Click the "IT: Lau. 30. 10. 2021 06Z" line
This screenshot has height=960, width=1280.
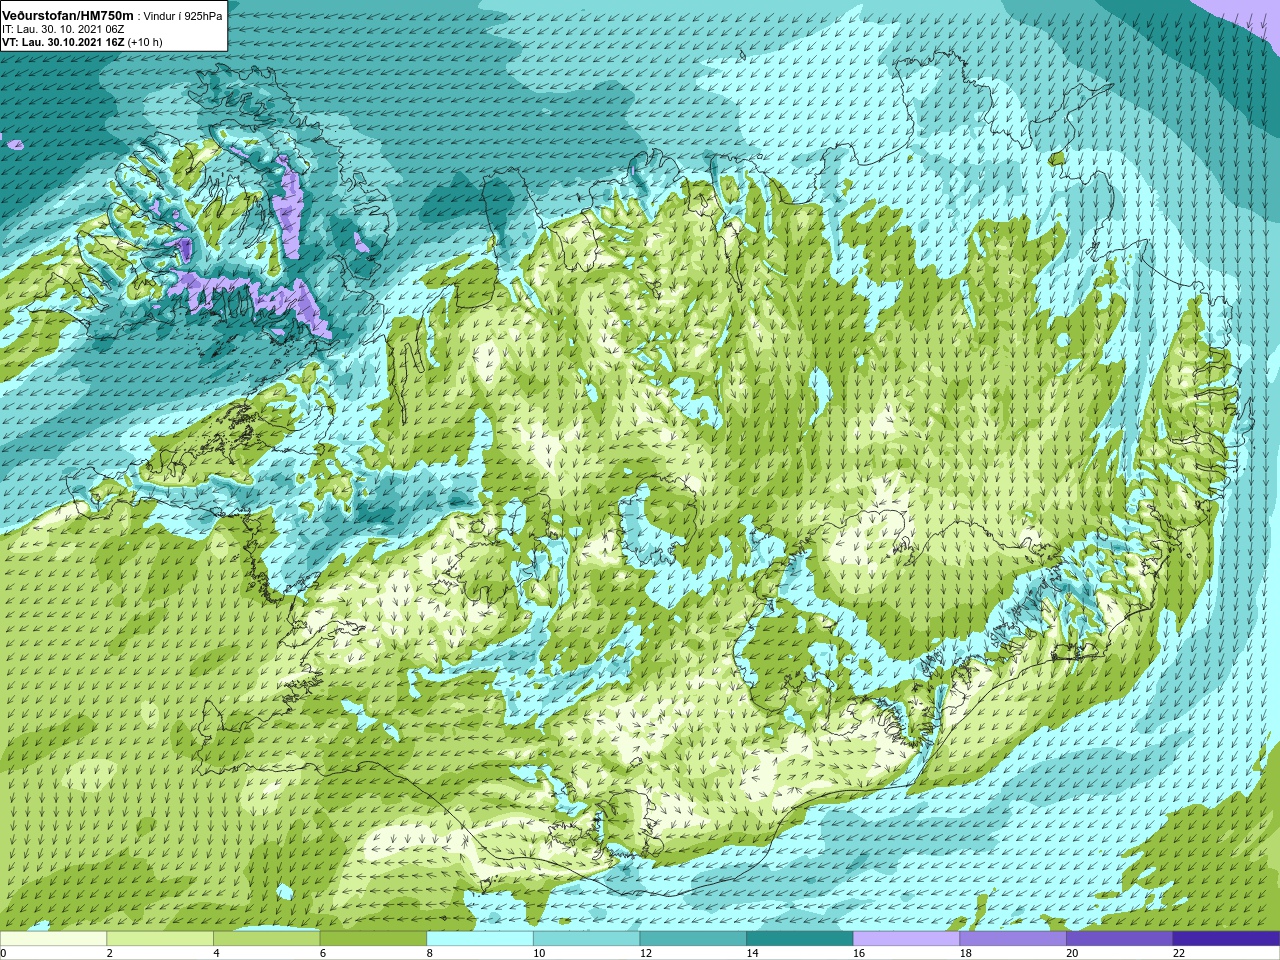tap(64, 30)
